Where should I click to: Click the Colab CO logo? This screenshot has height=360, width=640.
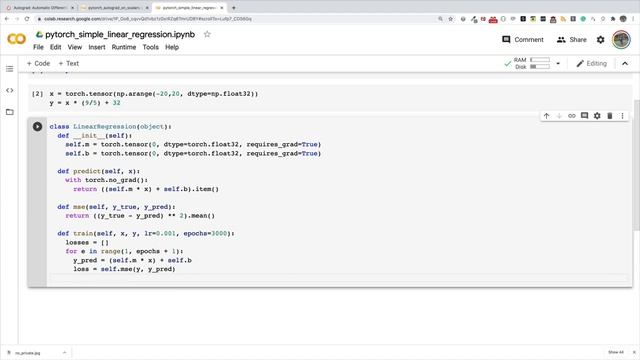[x=16, y=39]
